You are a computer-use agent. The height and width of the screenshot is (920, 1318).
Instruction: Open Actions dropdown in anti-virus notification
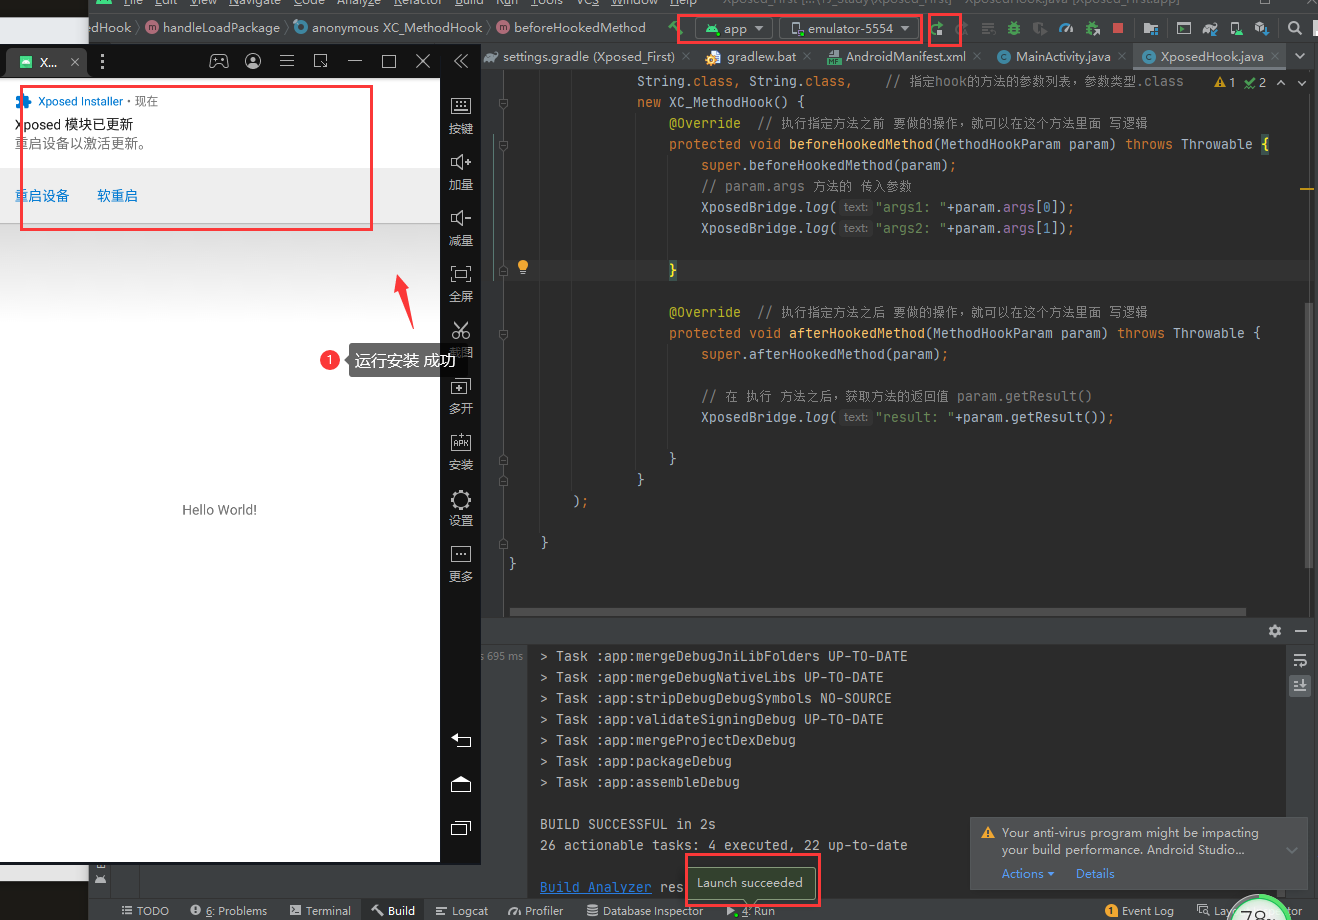click(1028, 873)
